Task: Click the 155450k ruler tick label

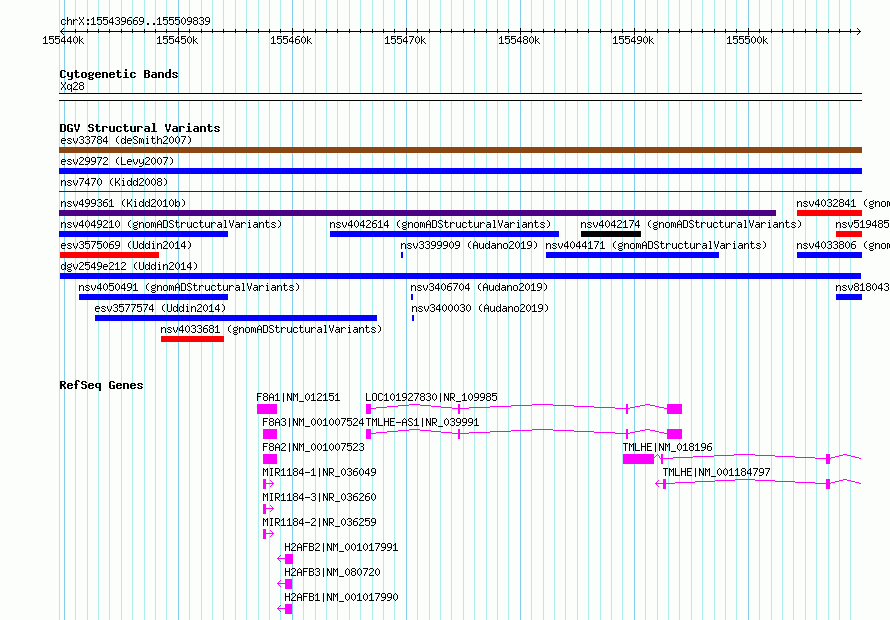Action: 177,40
